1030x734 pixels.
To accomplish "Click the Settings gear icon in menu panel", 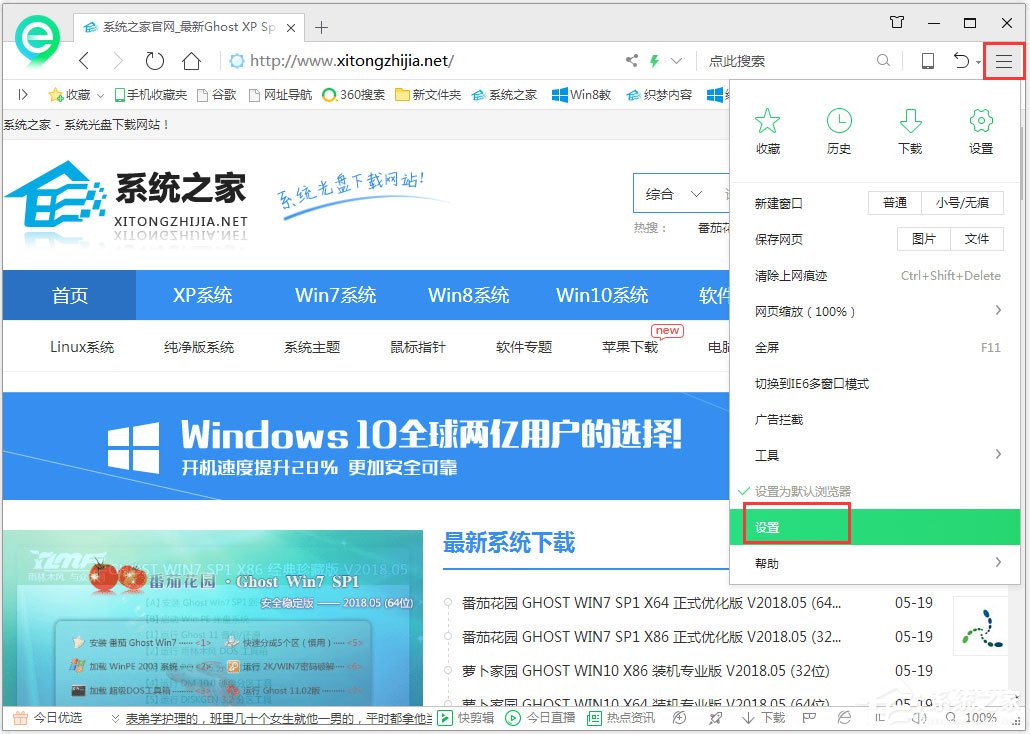I will coord(980,130).
